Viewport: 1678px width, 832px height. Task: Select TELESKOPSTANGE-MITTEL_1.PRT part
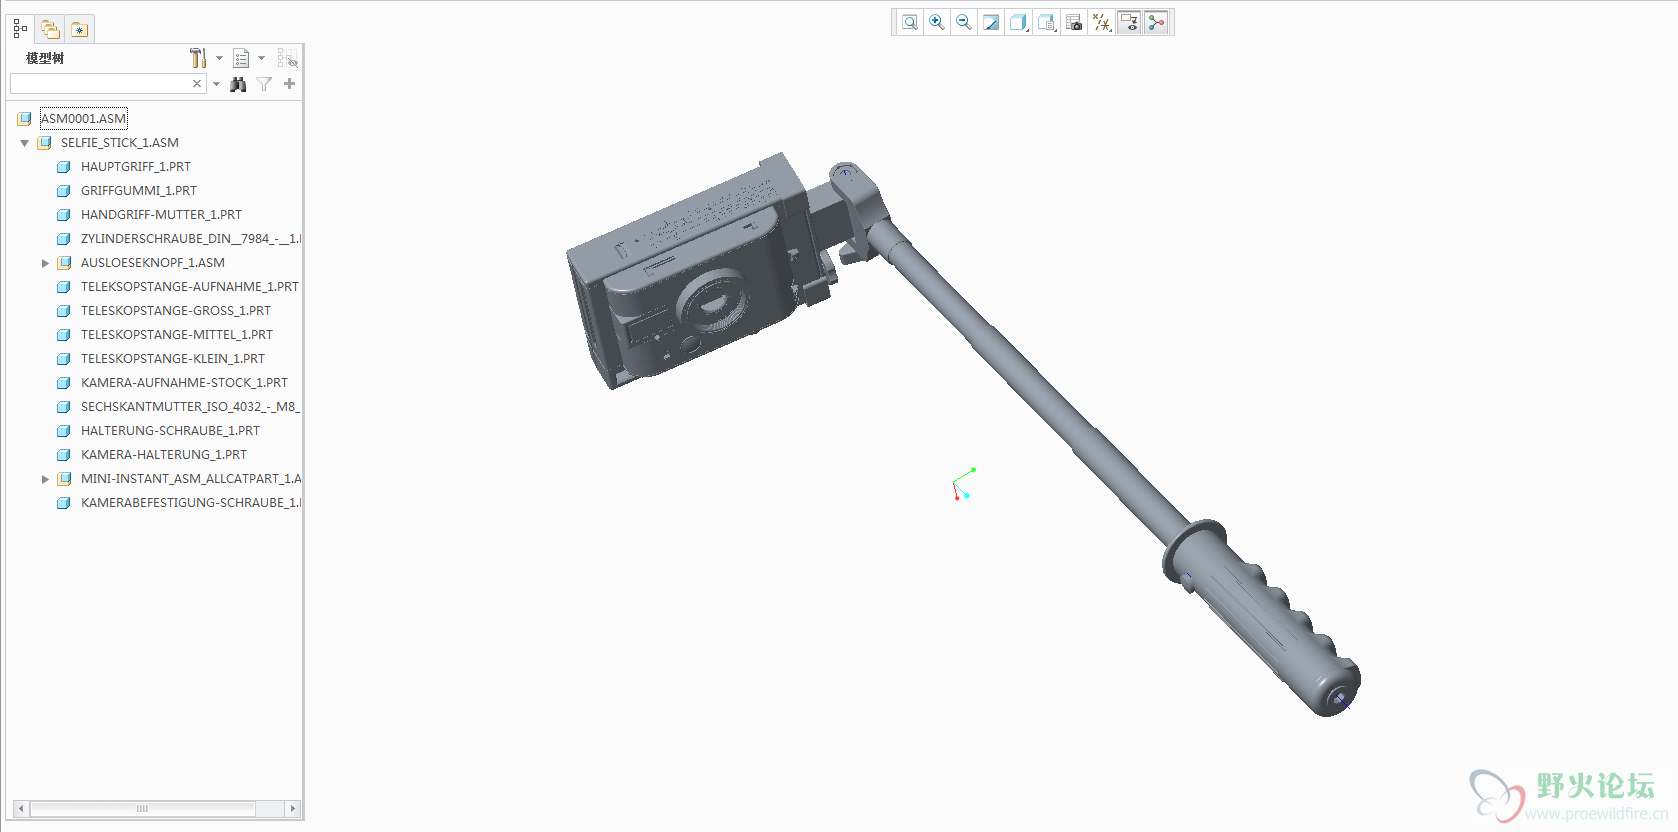(177, 335)
